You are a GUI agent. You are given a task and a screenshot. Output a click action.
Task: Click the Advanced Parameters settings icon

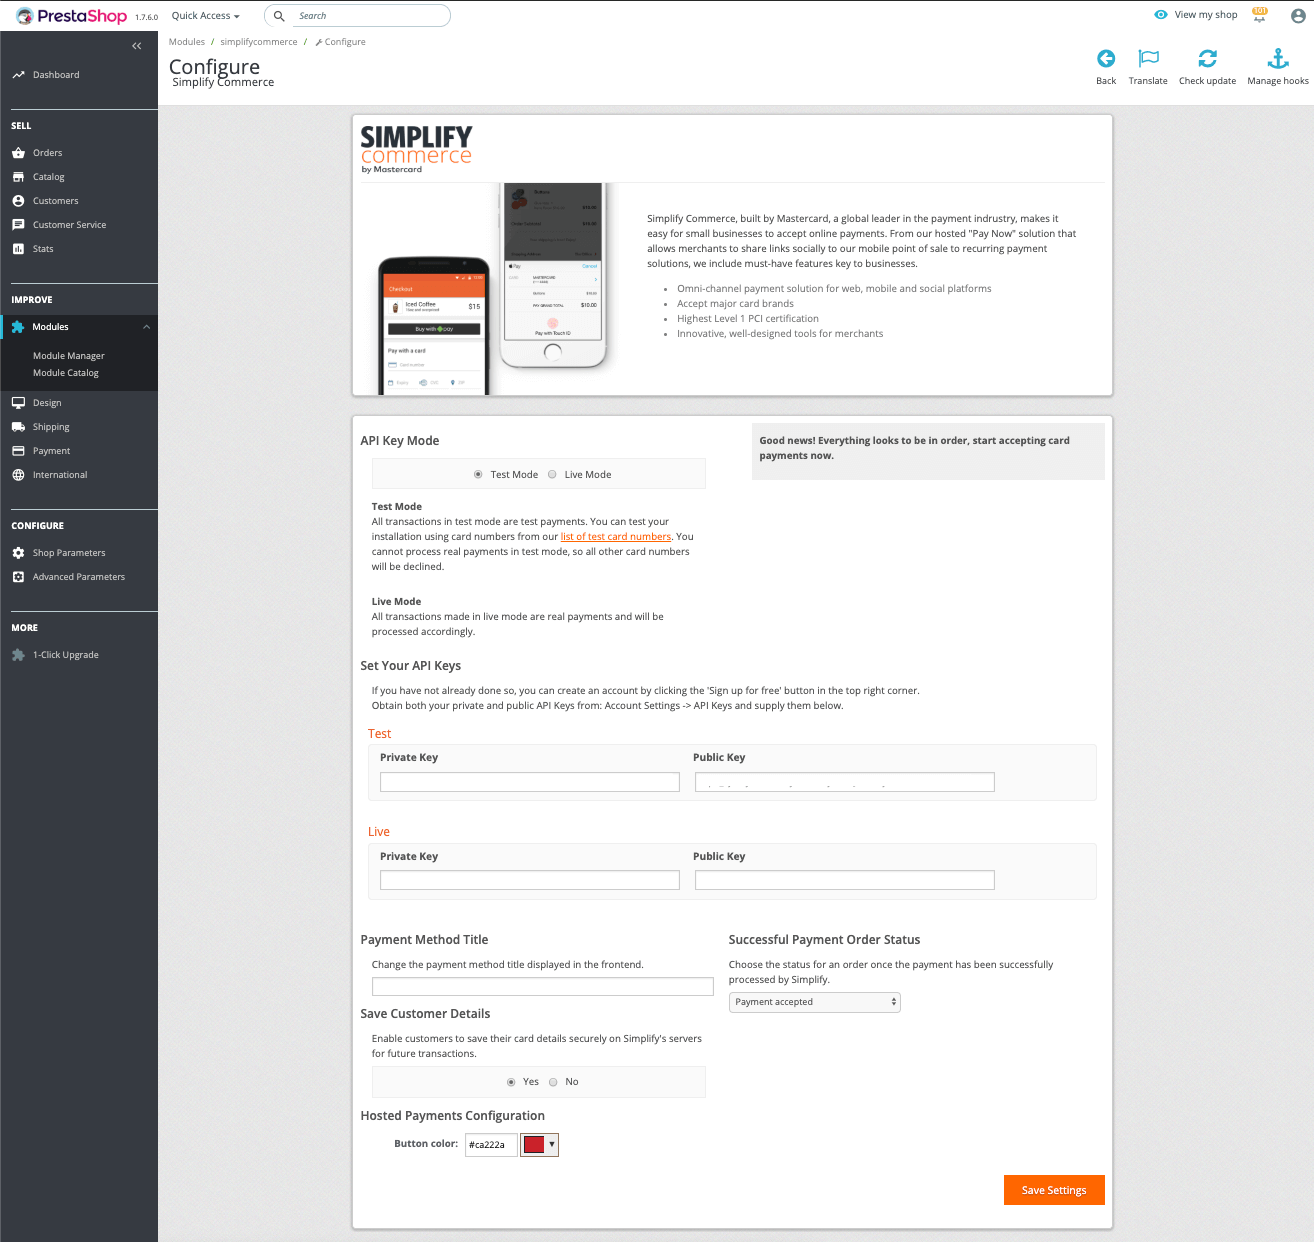click(18, 577)
